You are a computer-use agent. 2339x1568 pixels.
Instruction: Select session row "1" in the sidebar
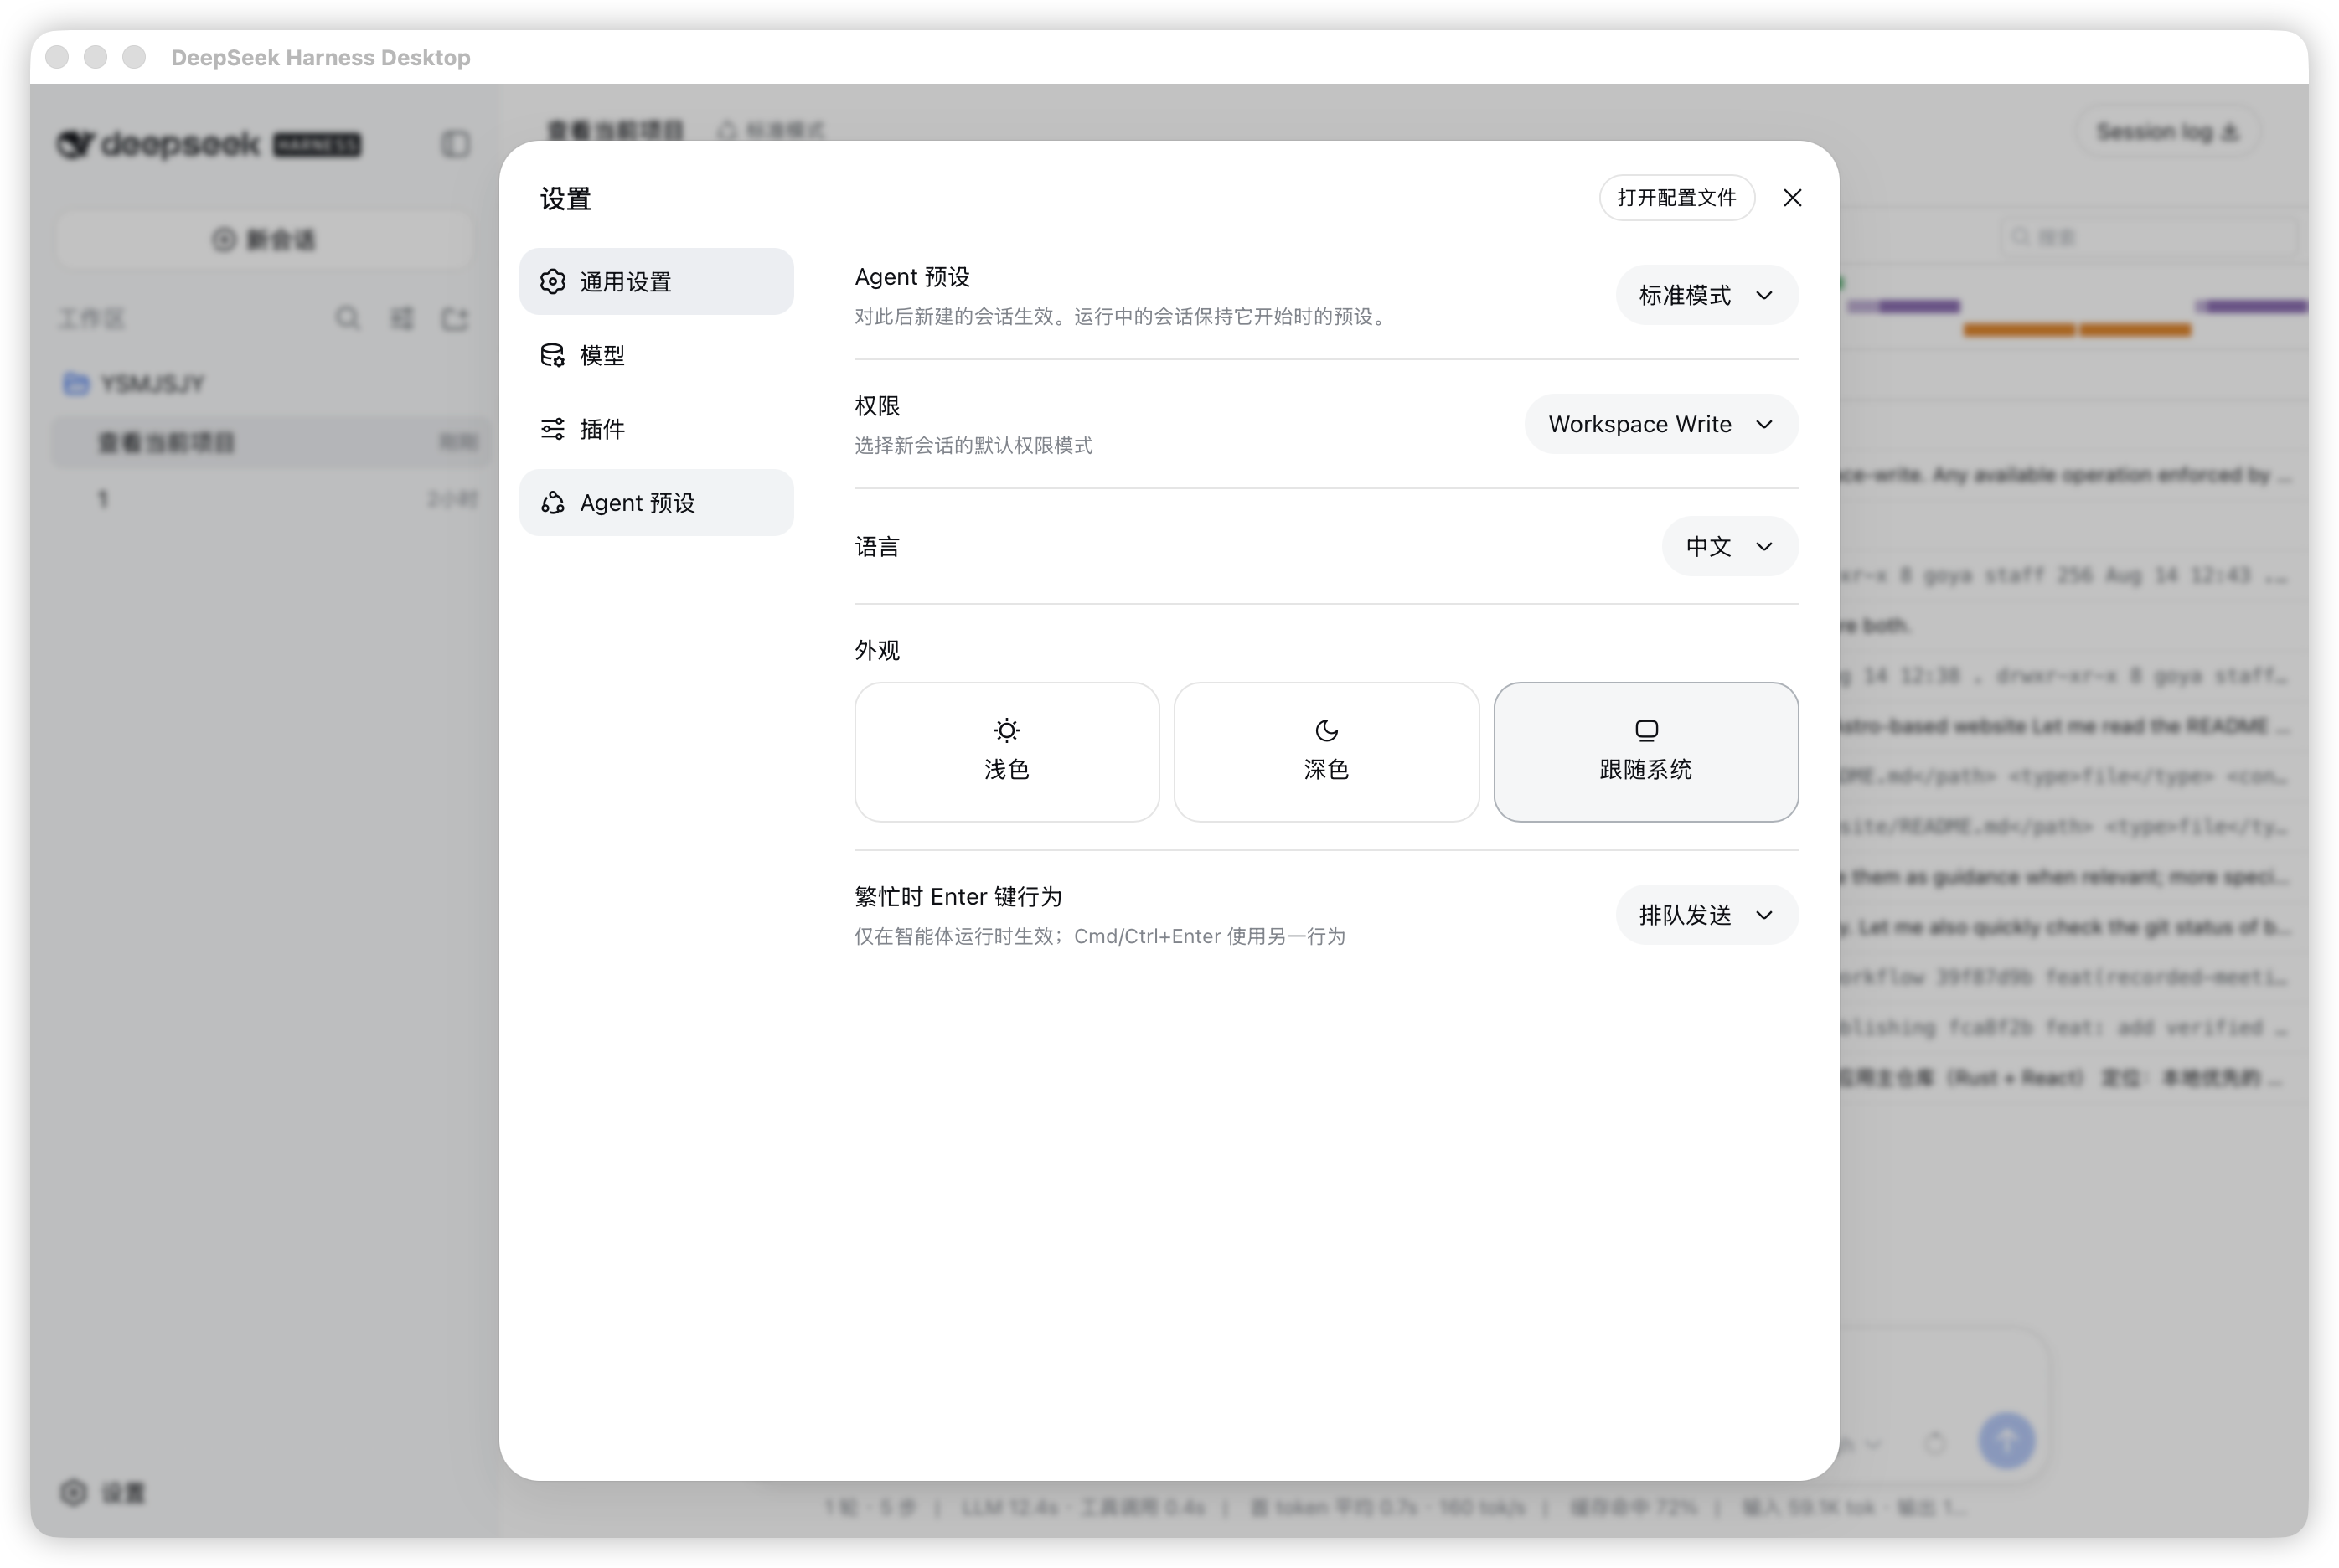pos(270,498)
